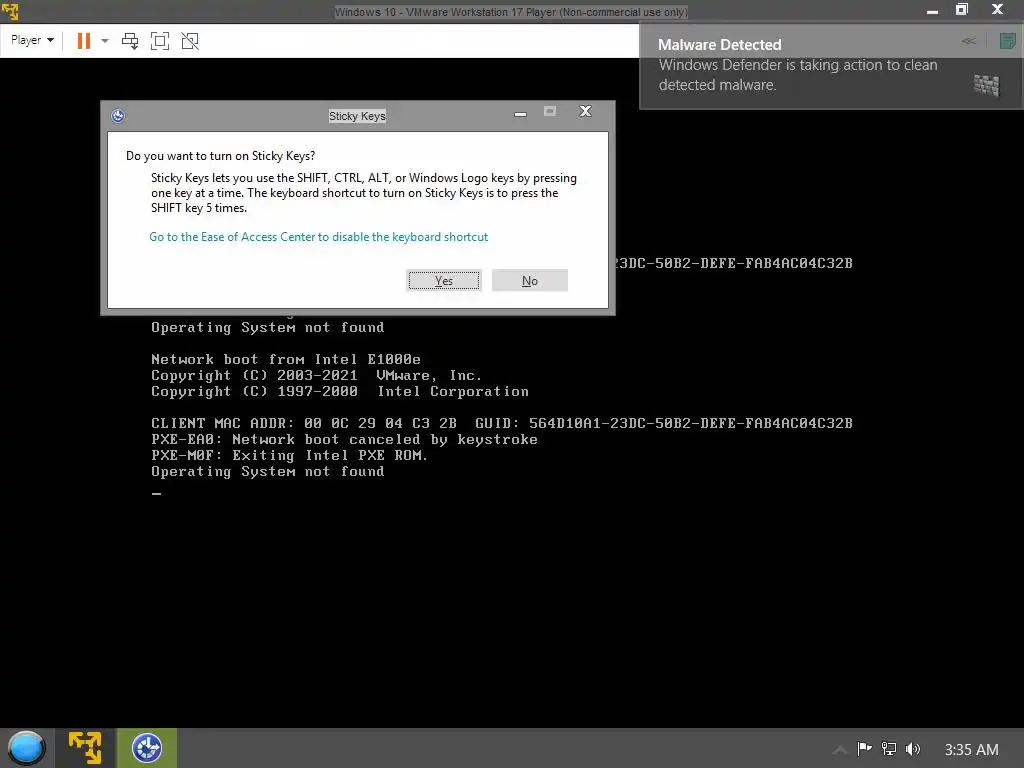Minimize the VMware Player window
Viewport: 1024px width, 768px height.
click(x=933, y=10)
